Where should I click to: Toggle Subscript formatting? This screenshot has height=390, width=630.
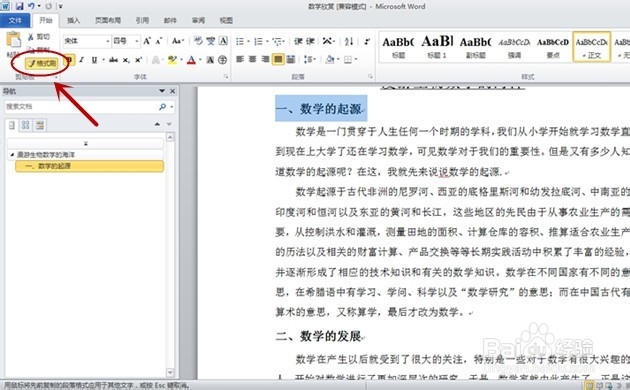(x=126, y=60)
